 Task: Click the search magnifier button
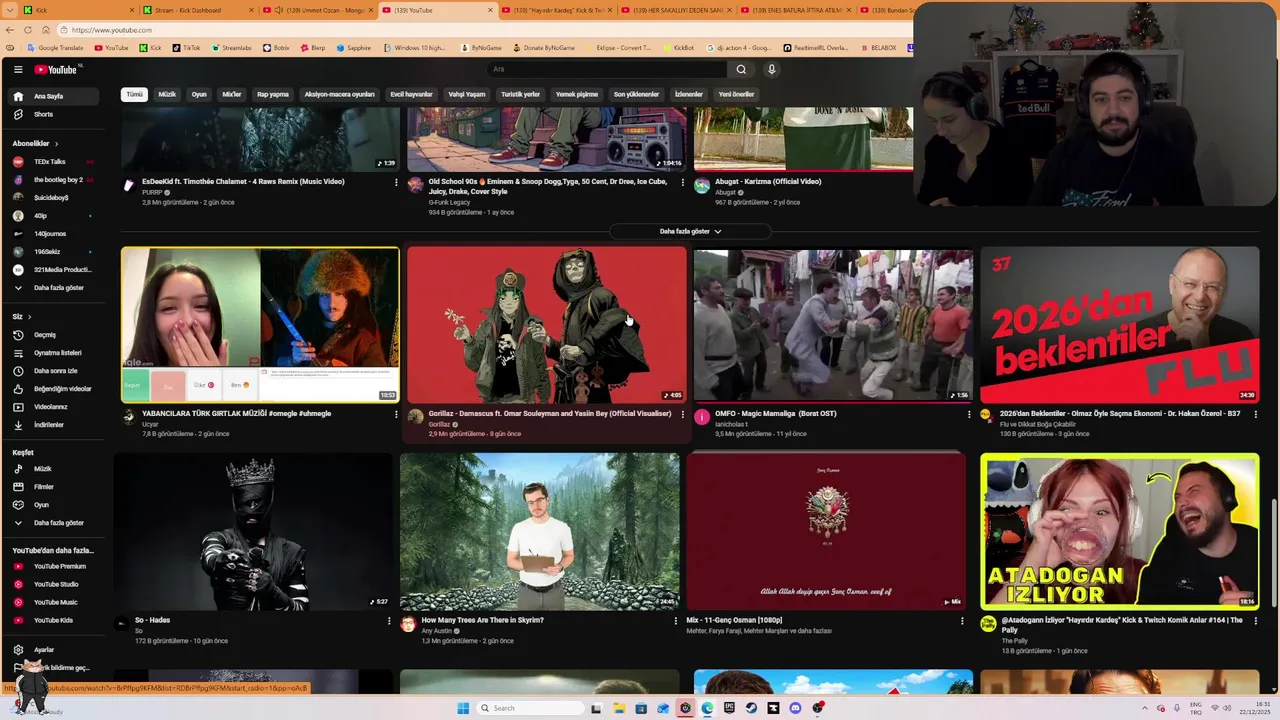(741, 69)
